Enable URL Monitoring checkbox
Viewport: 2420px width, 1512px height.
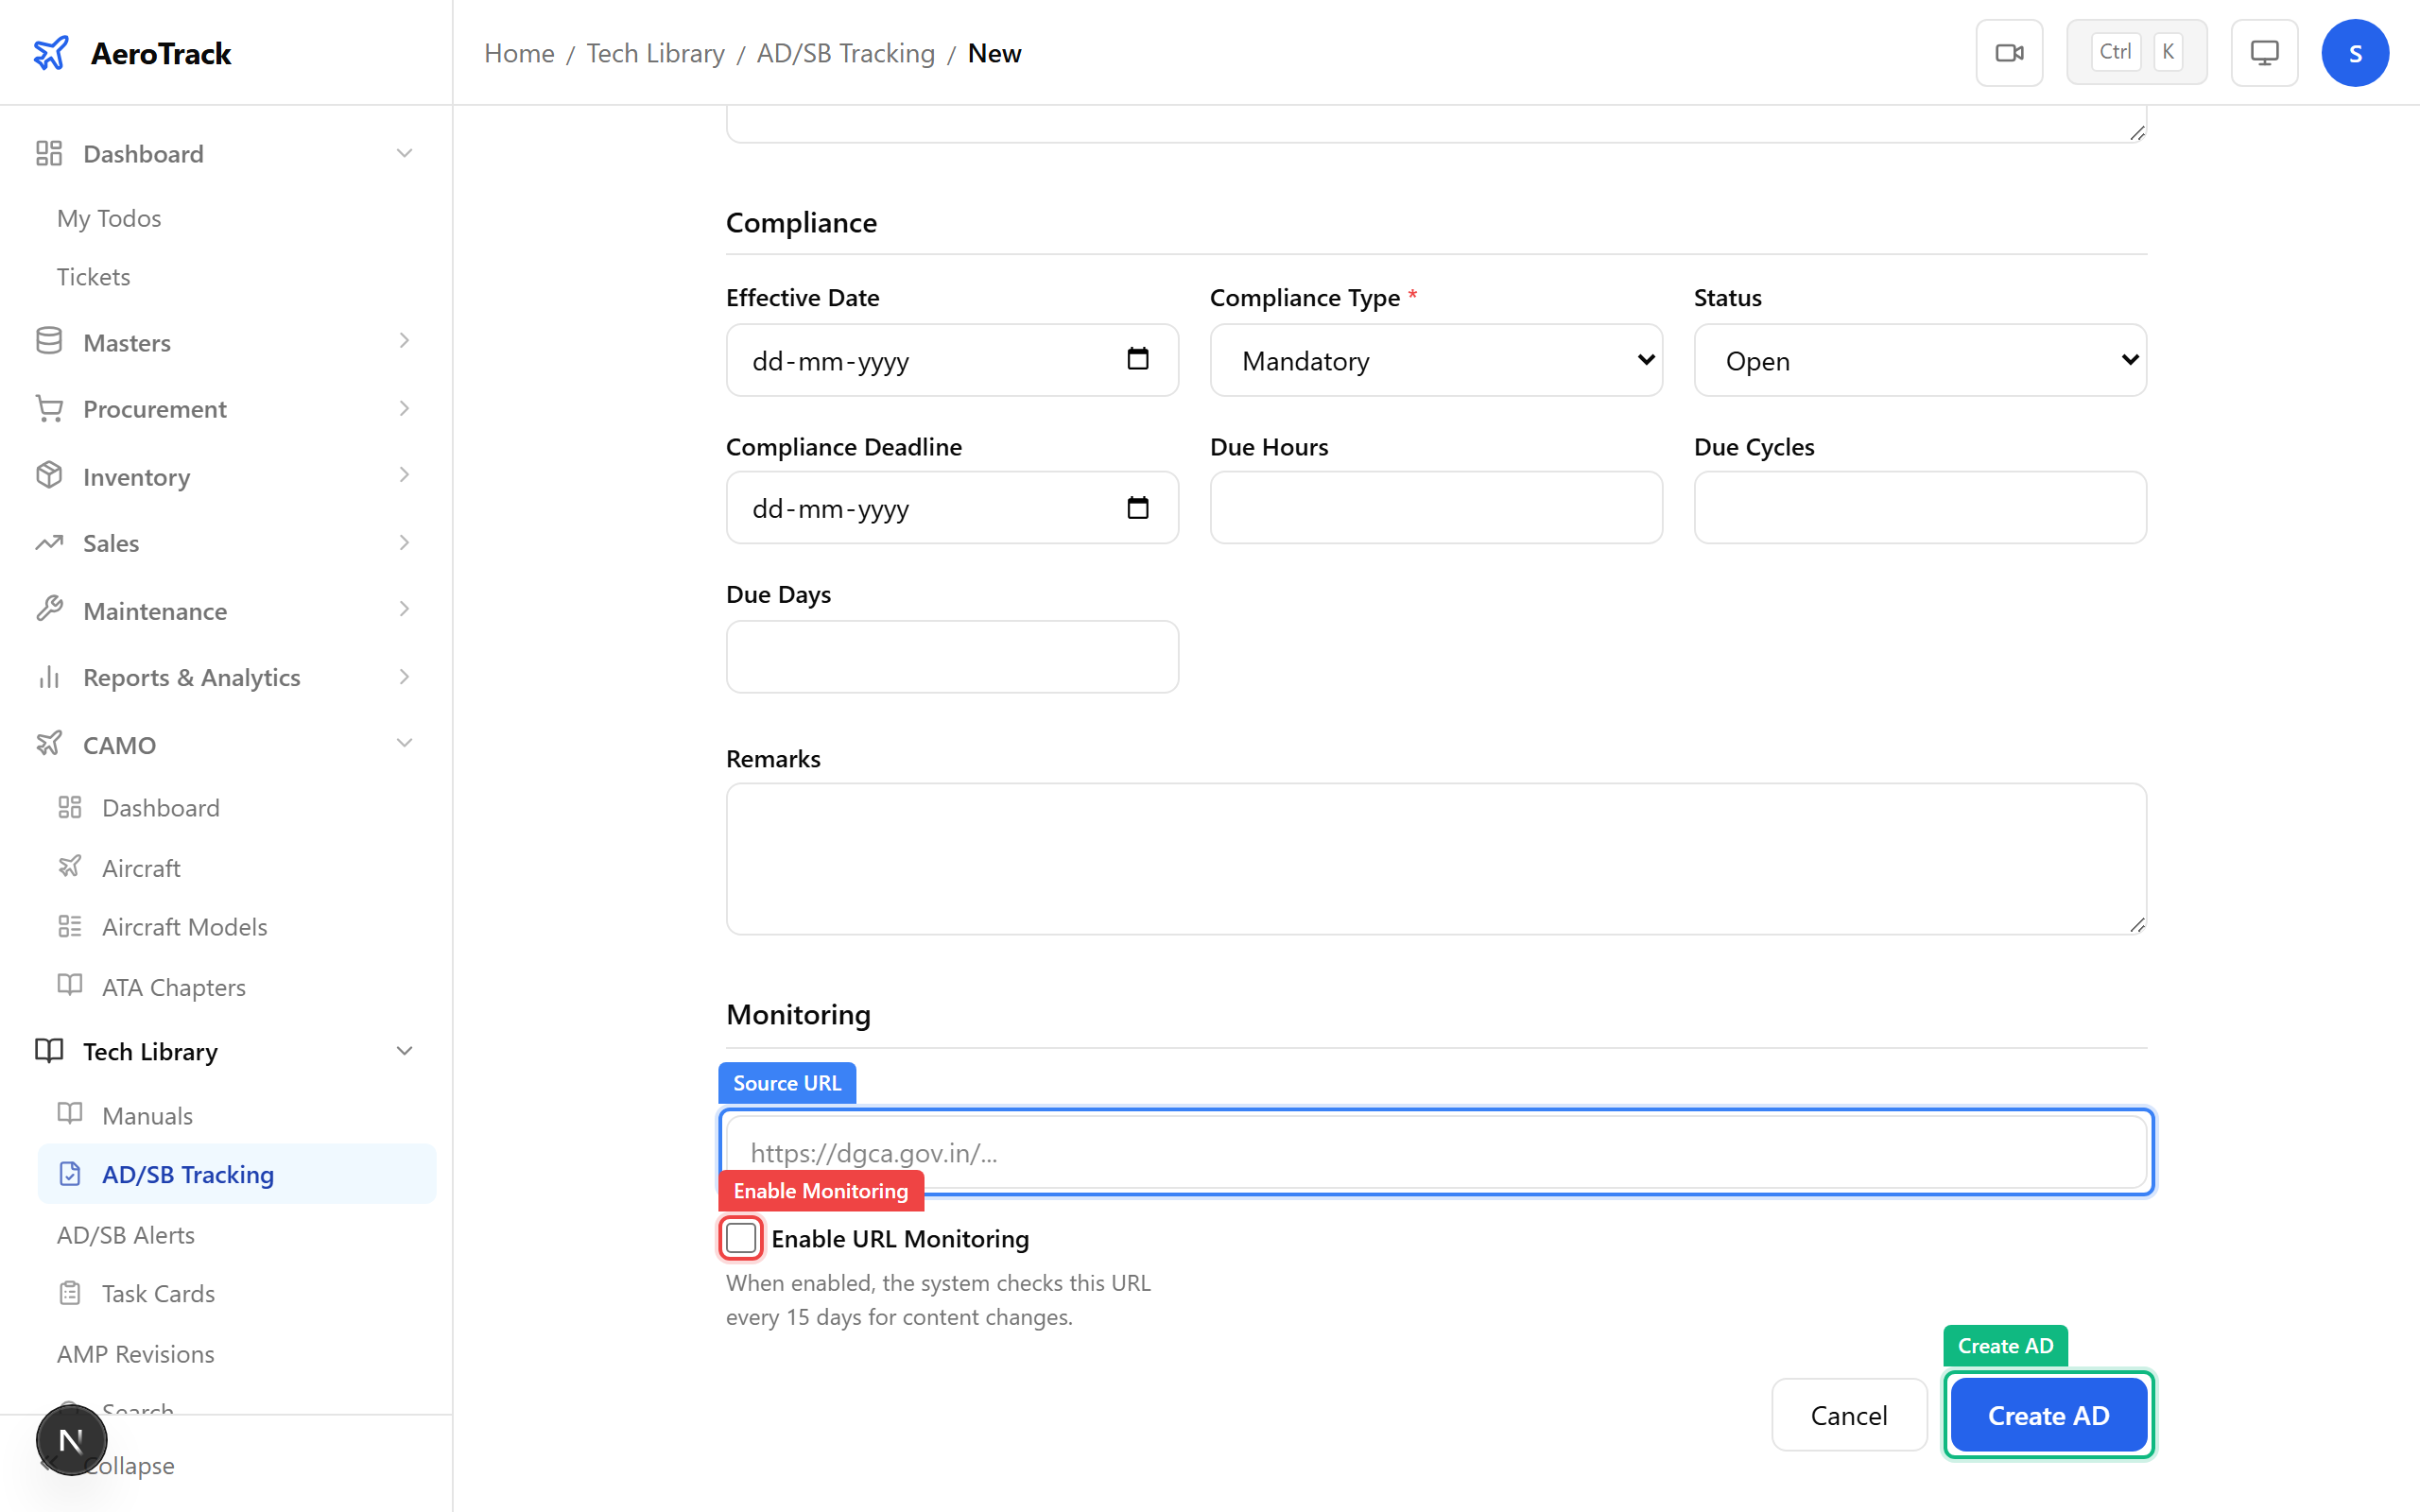pyautogui.click(x=741, y=1238)
